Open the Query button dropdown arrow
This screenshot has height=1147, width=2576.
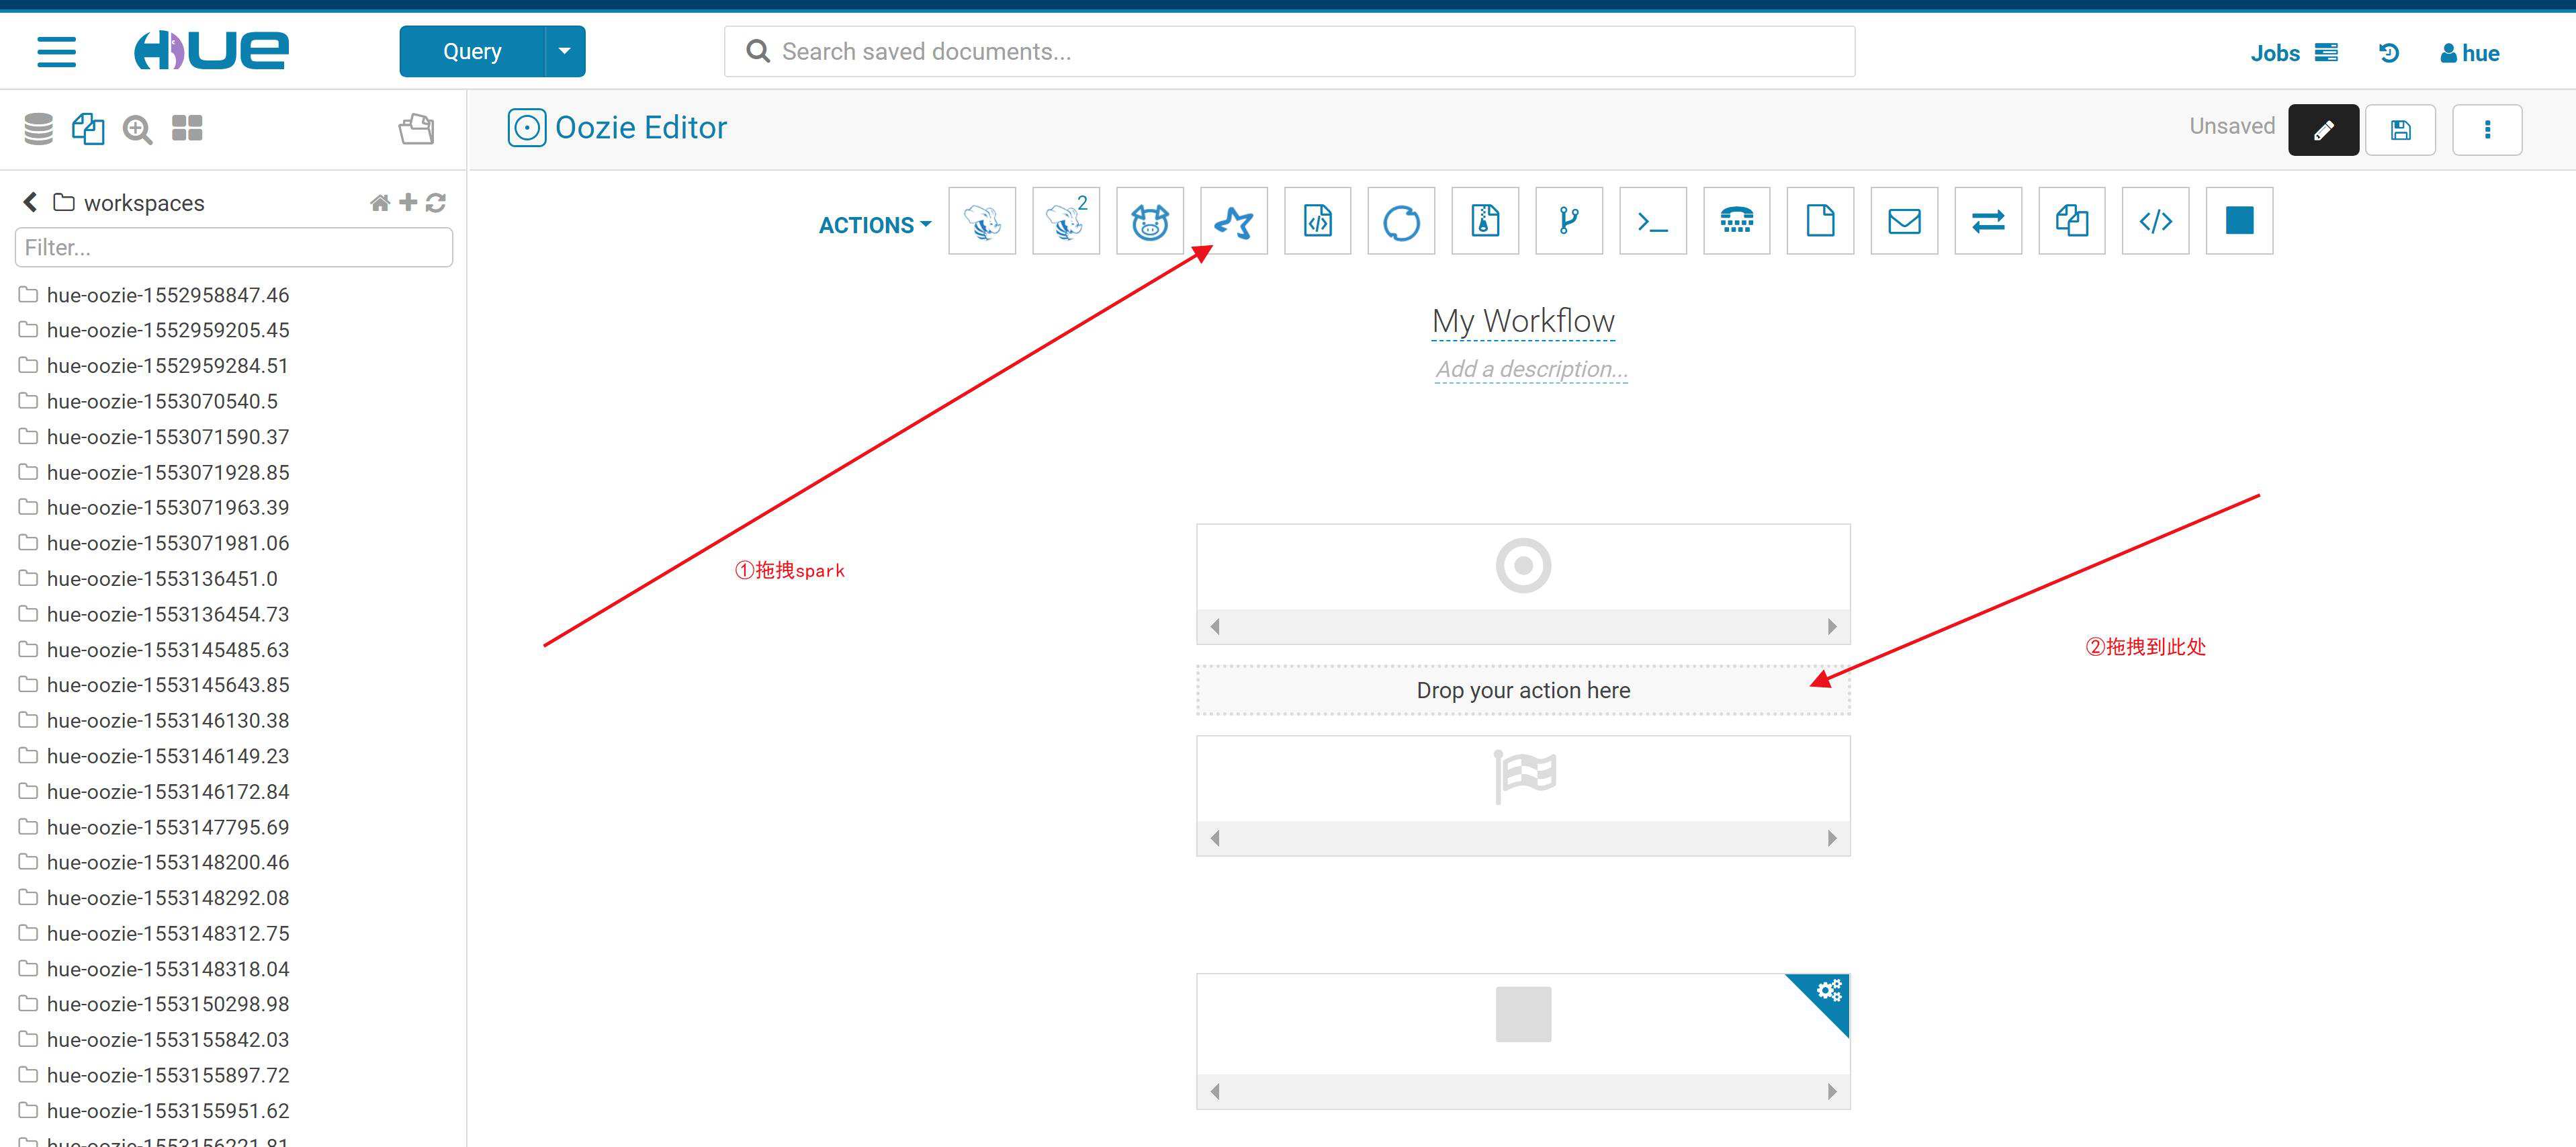point(565,51)
